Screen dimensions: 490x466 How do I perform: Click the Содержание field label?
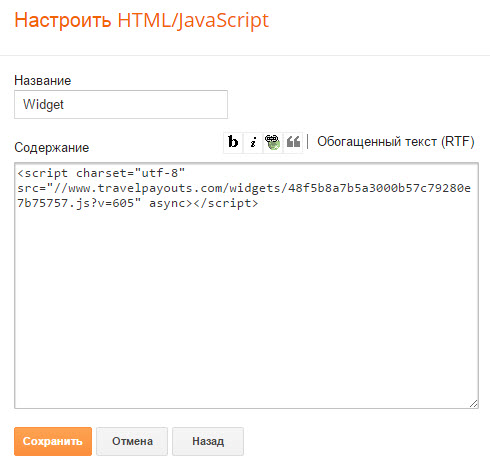coord(52,147)
